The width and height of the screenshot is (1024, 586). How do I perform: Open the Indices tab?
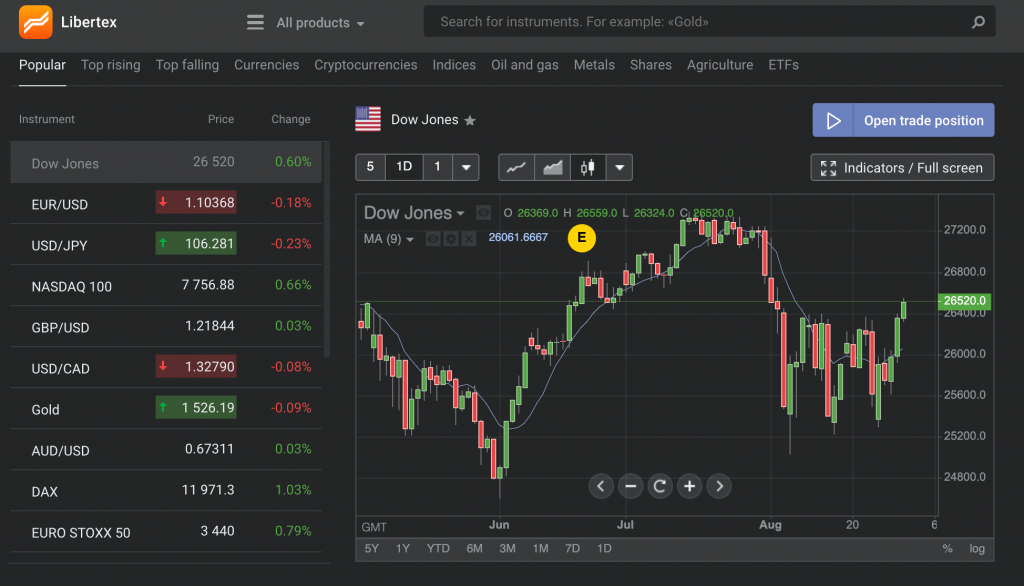[454, 65]
